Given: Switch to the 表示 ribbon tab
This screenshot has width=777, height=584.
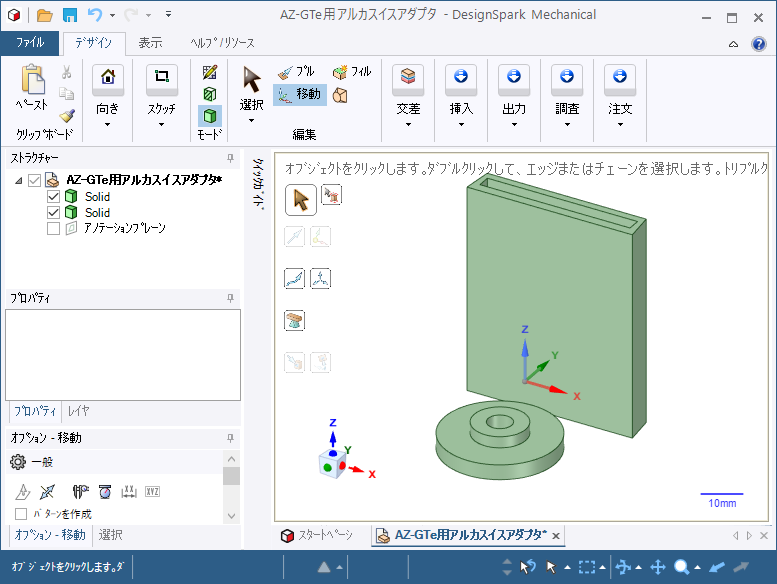Looking at the screenshot, I should coord(150,43).
